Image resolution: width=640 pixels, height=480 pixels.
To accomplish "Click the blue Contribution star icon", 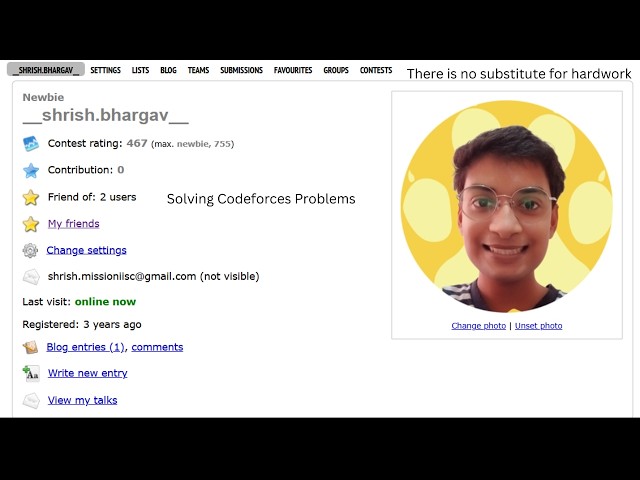I will 31,170.
